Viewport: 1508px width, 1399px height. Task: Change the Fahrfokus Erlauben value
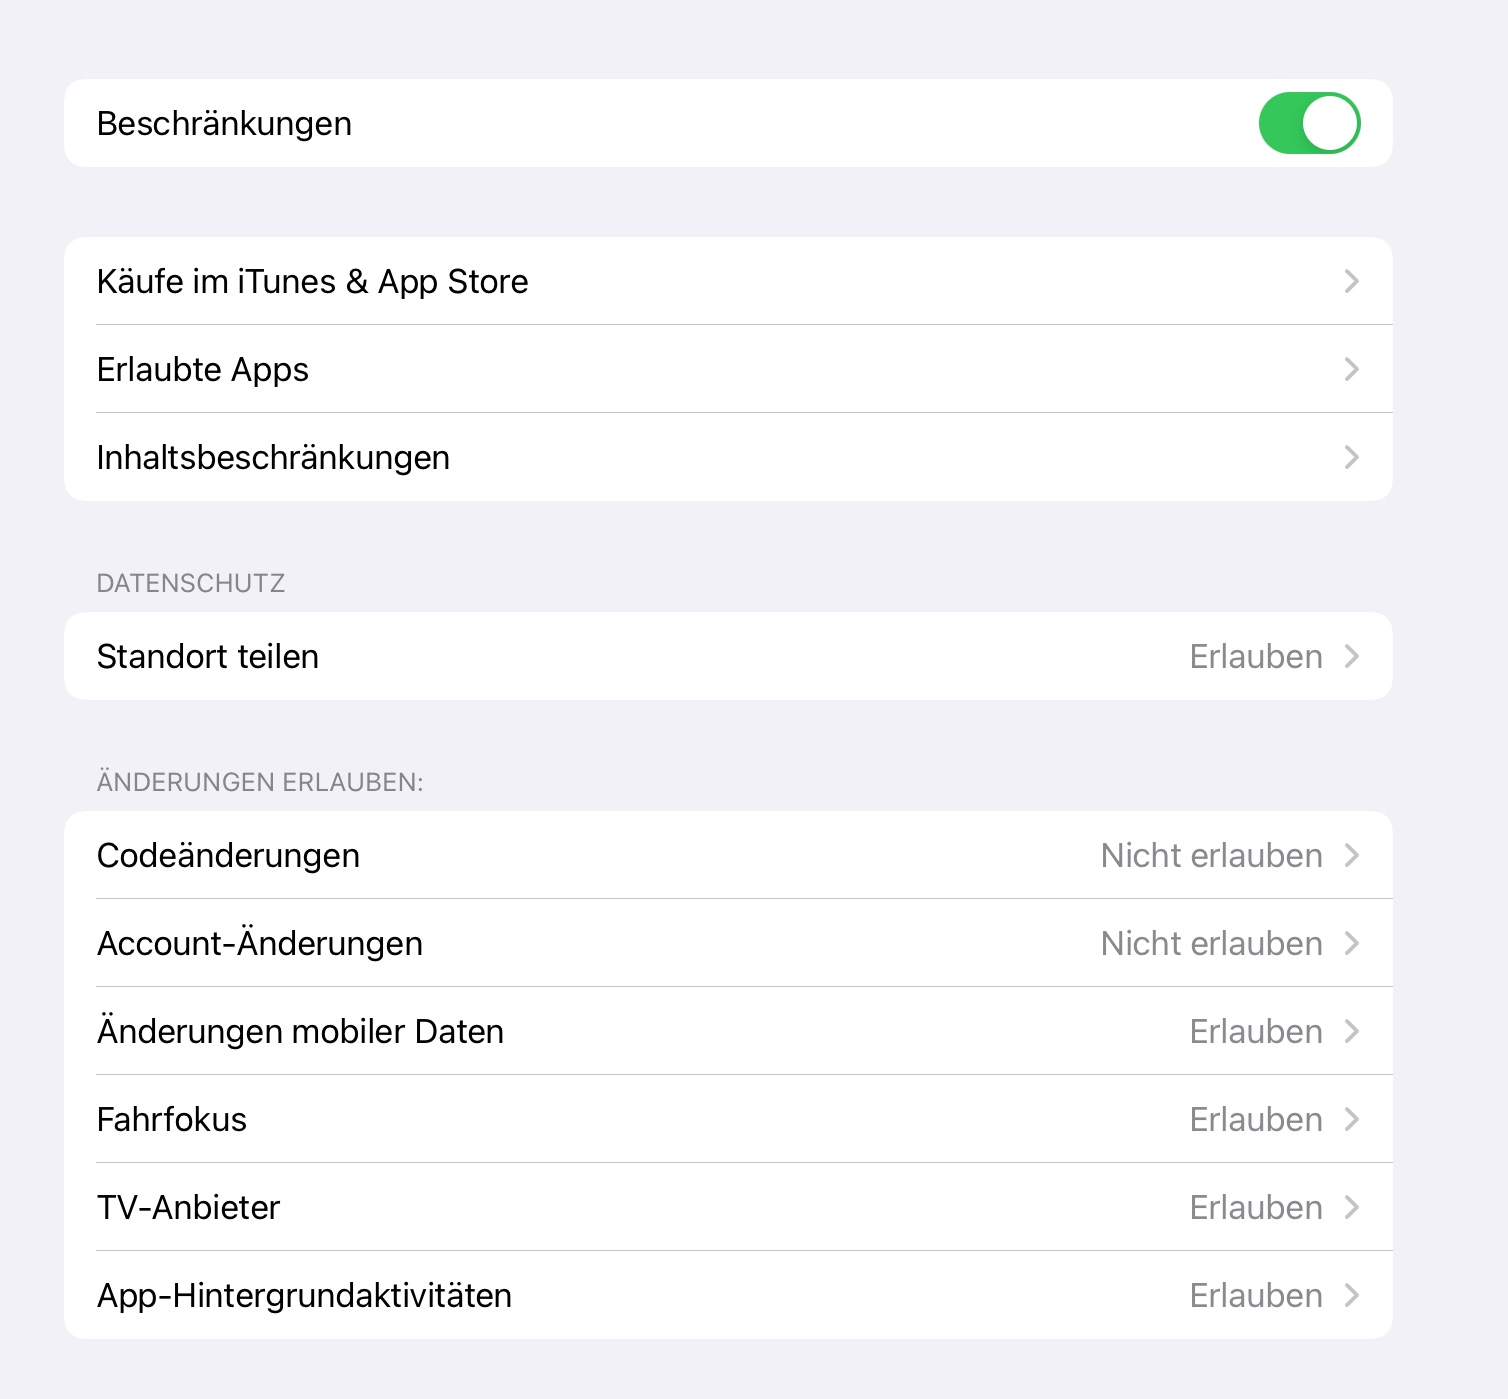click(x=1255, y=1119)
